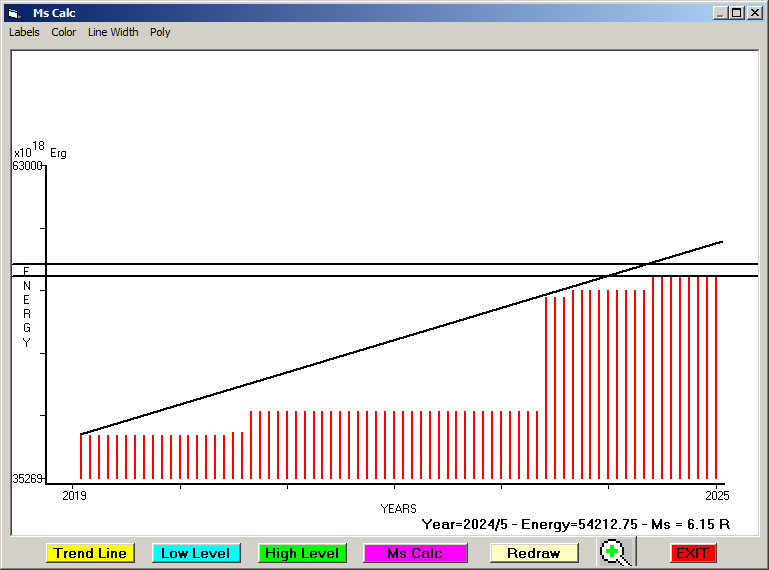Open the Line Width menu

click(x=113, y=32)
